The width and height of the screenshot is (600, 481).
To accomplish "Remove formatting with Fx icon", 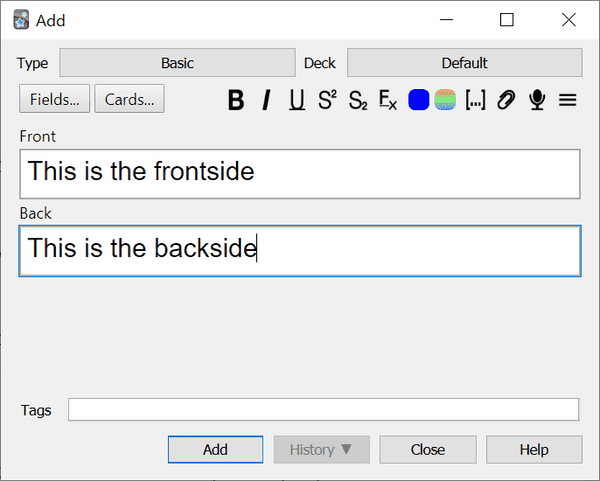I will click(388, 100).
